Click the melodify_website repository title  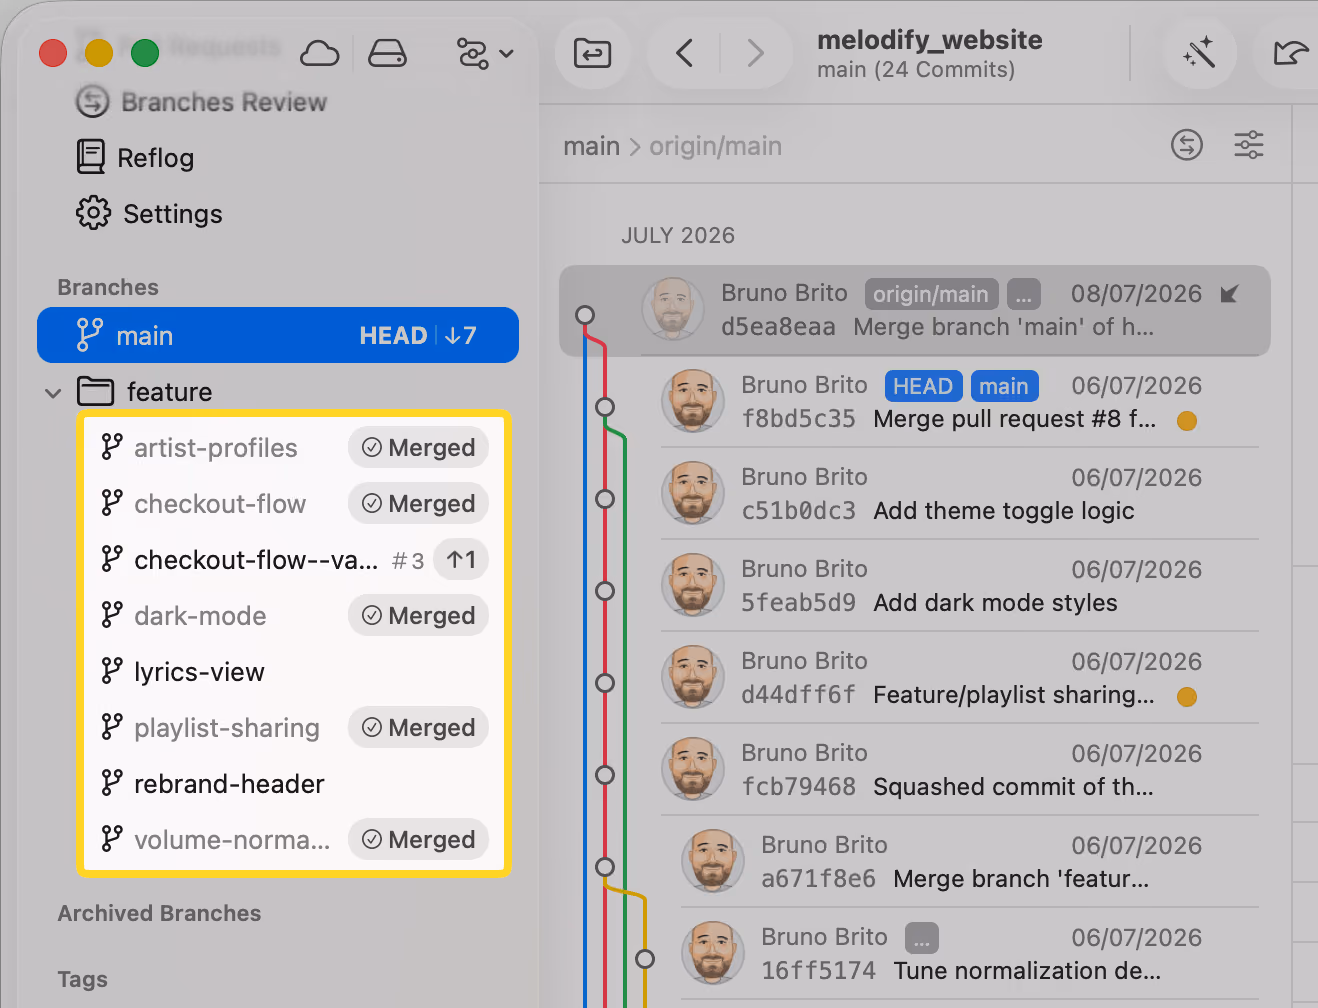coord(930,40)
